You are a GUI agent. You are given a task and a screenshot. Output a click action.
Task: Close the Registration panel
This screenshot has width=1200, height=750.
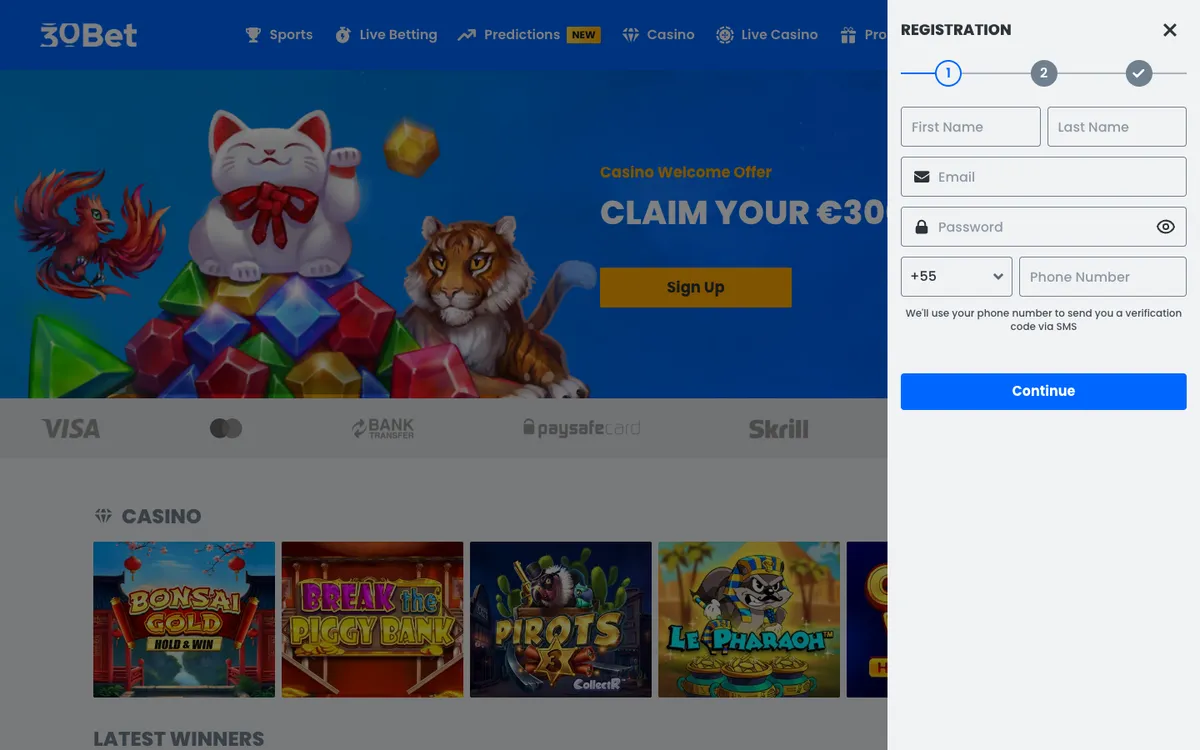pyautogui.click(x=1170, y=30)
